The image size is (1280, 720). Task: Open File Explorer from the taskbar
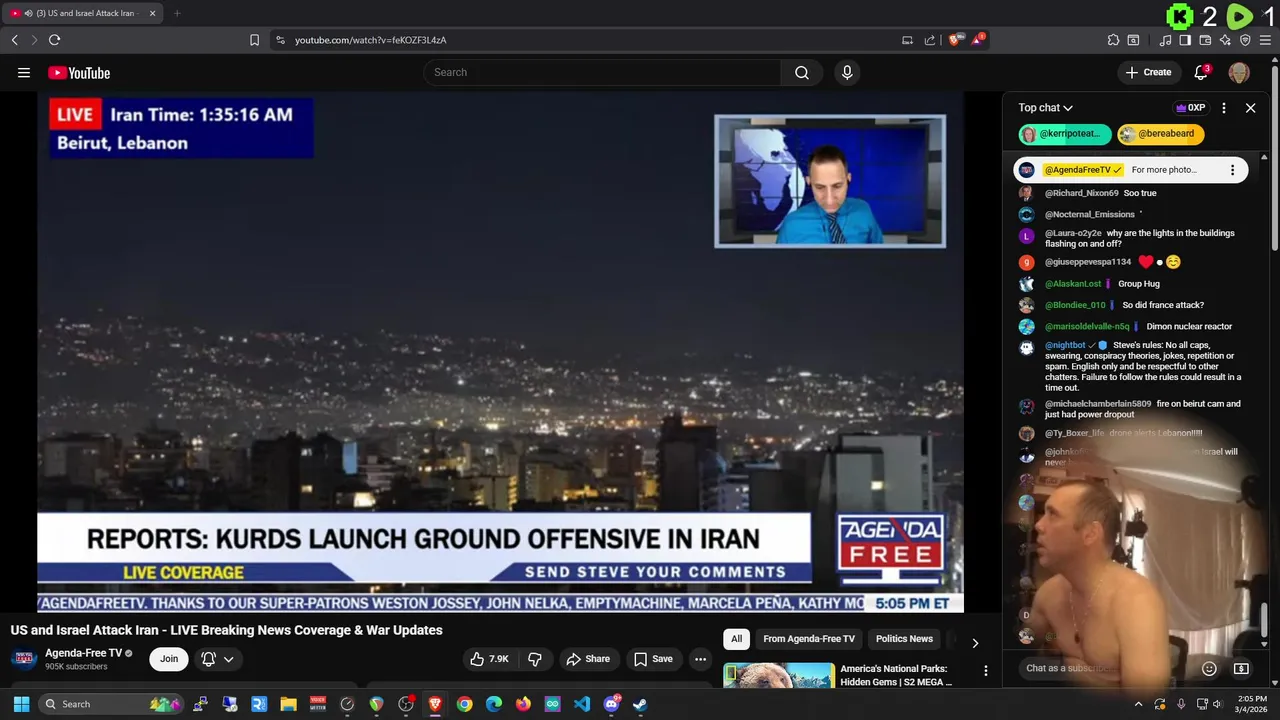point(288,704)
